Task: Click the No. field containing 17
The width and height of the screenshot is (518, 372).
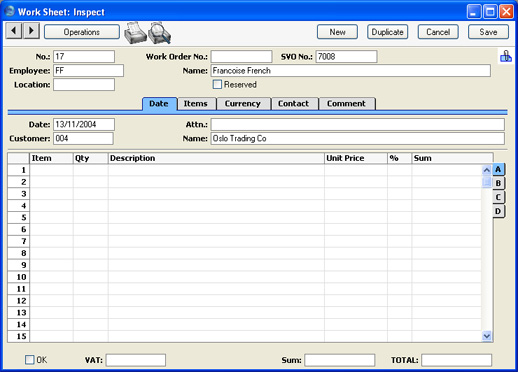Action: (x=84, y=57)
